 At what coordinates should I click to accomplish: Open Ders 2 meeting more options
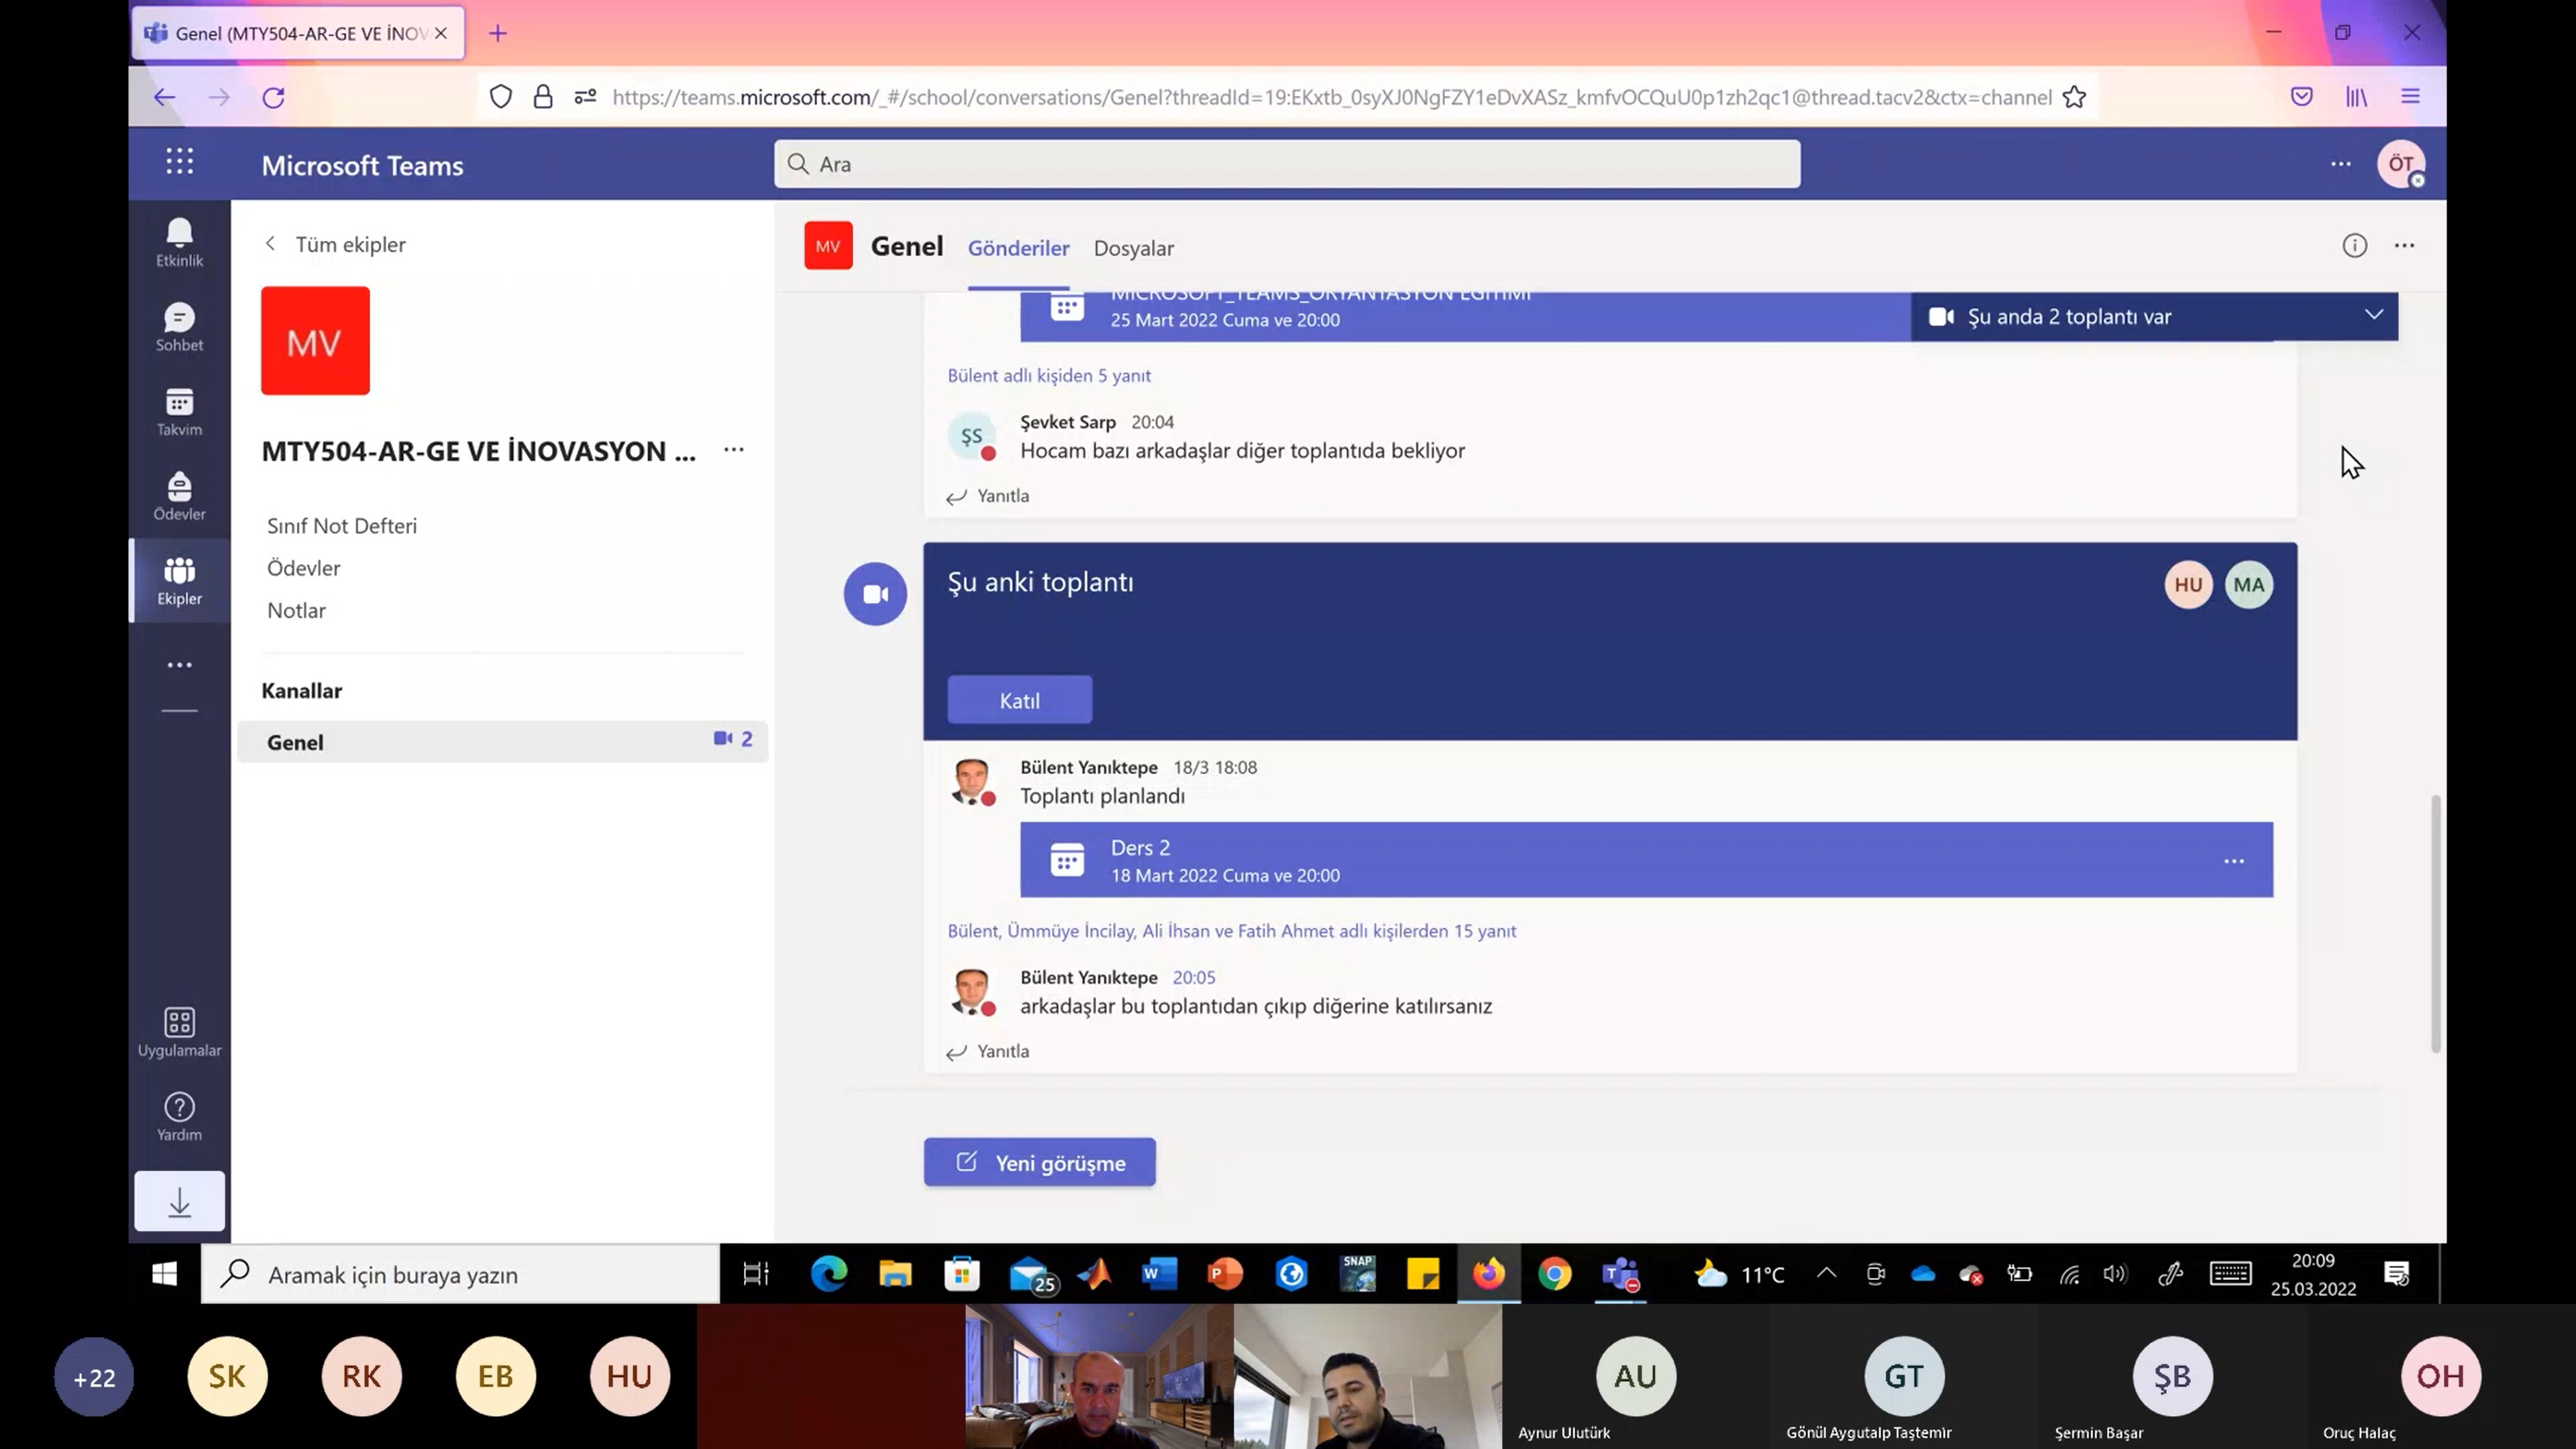(2234, 861)
